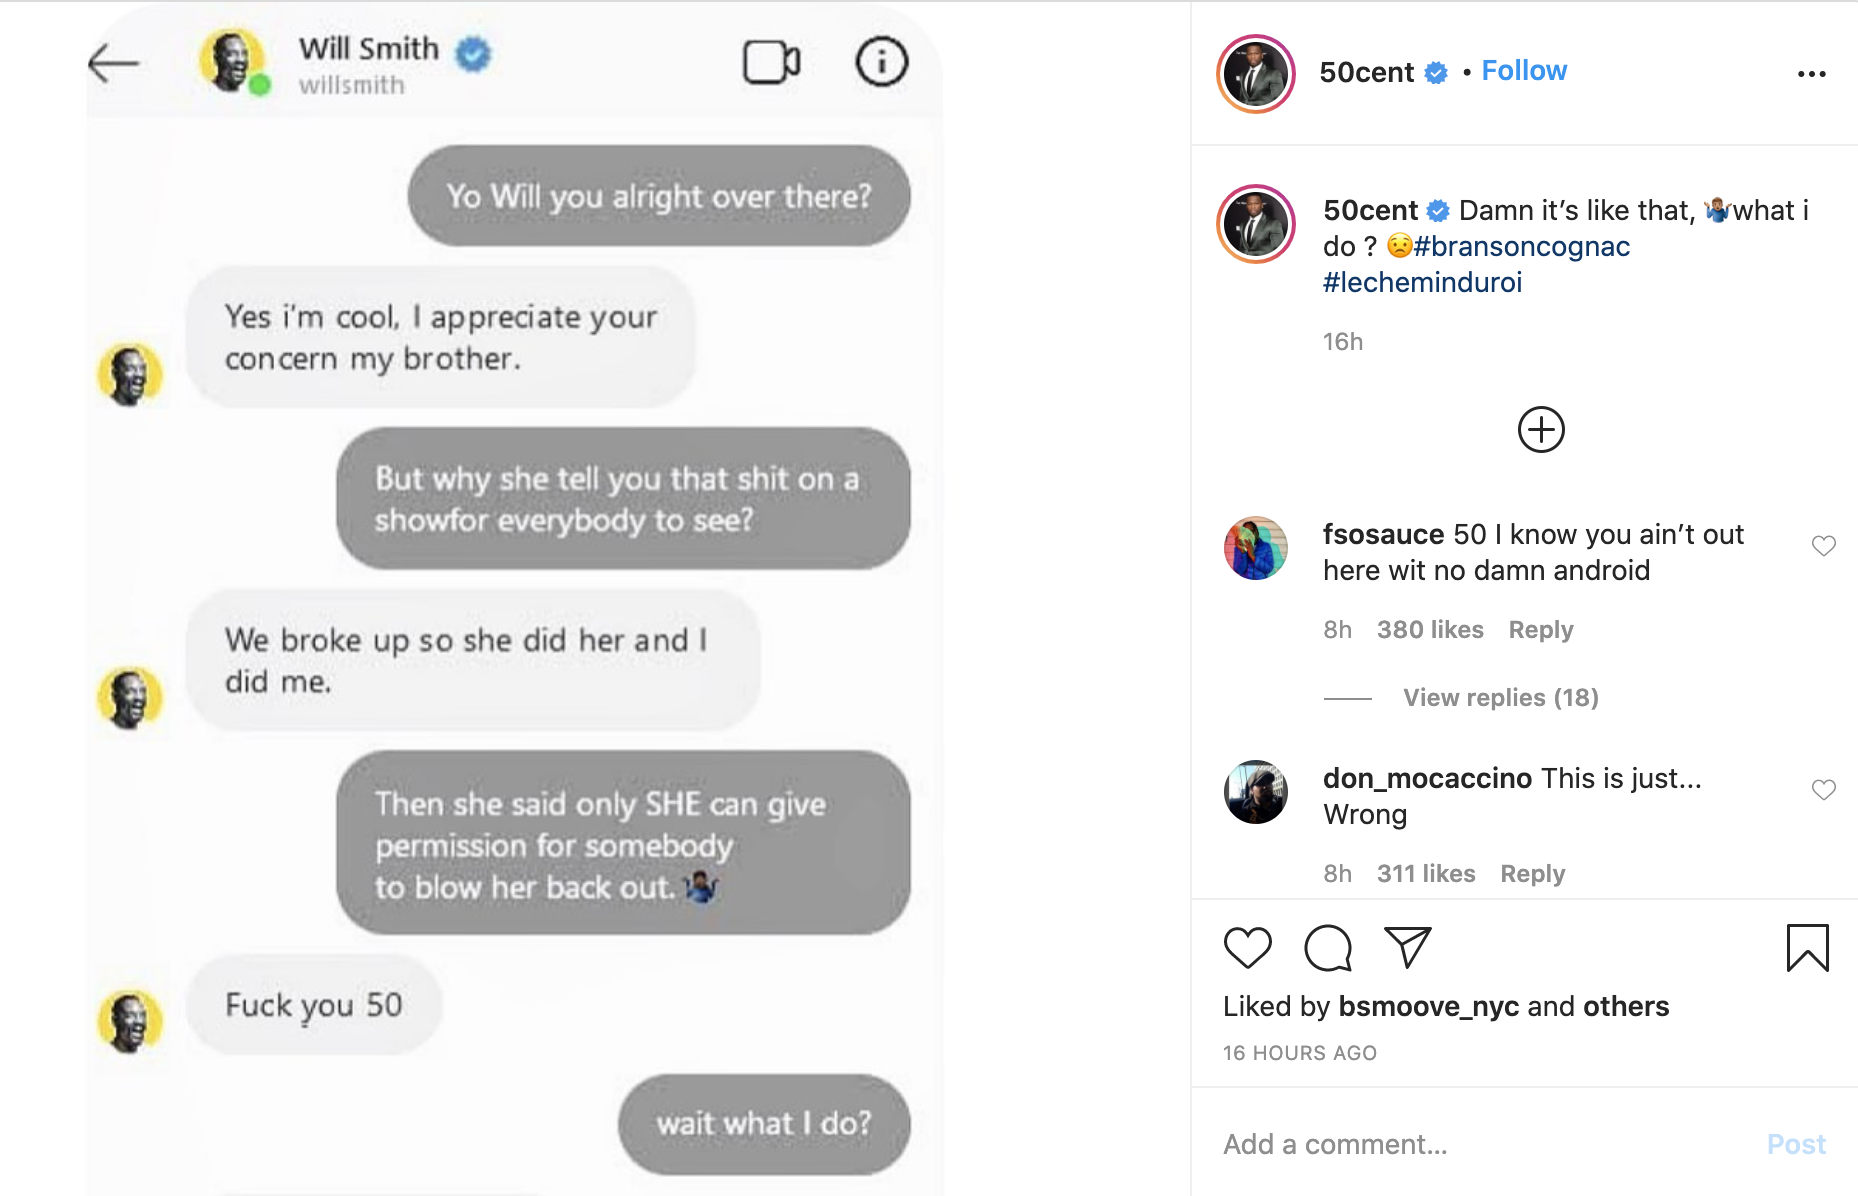Screen dimensions: 1858x1196
Task: Click the Add a comment field
Action: [1480, 1144]
